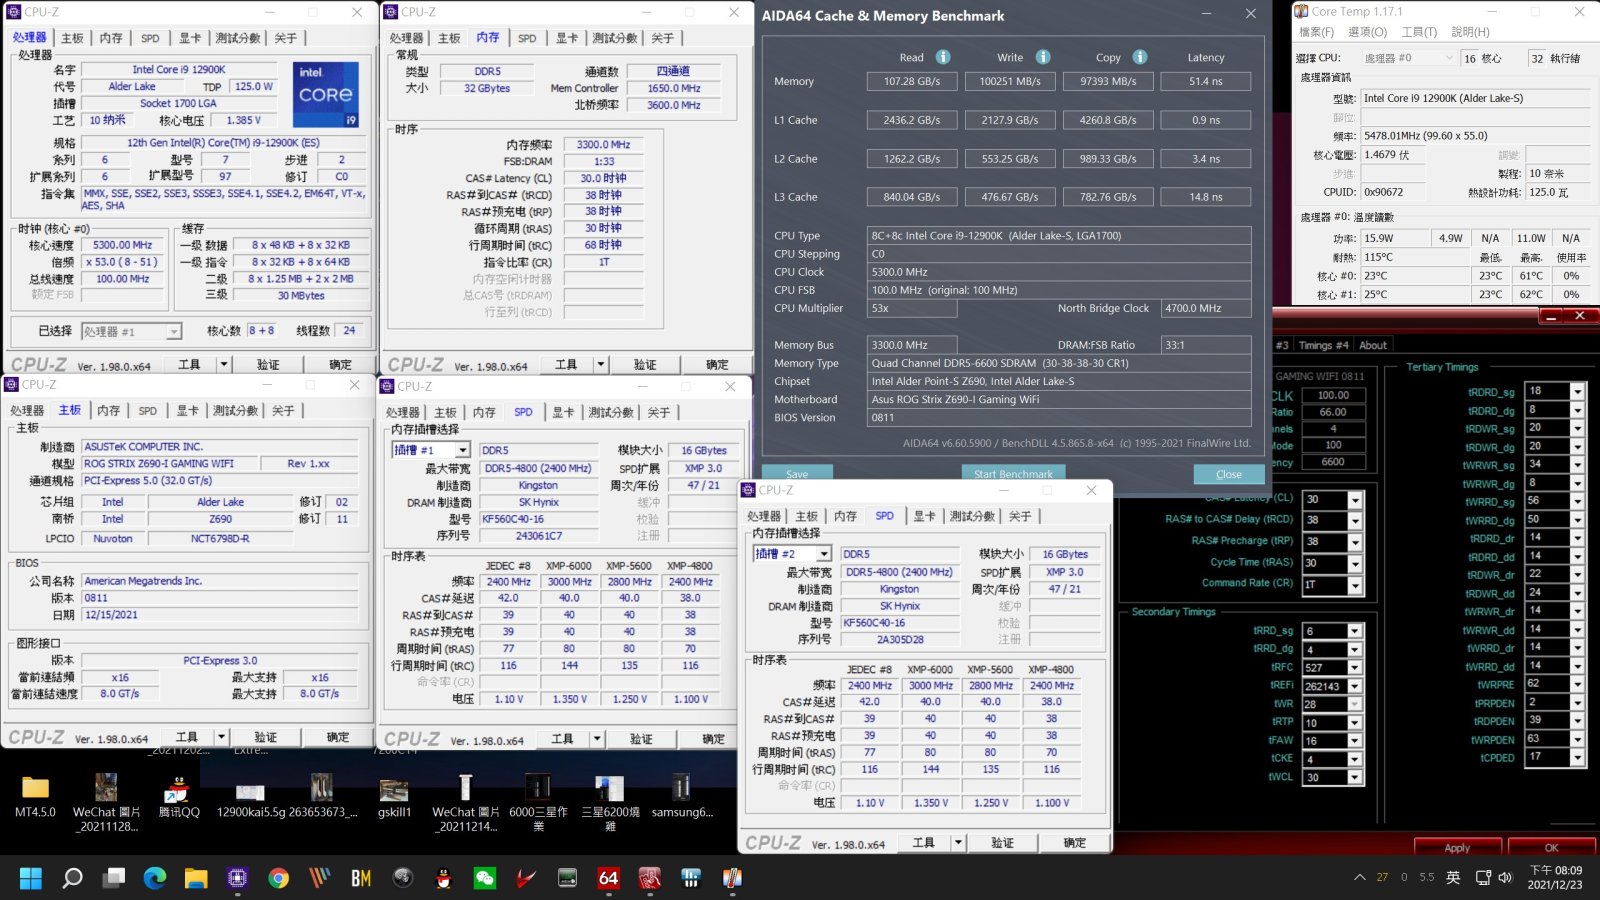Select the 腾讯QQ desktop shortcut
The image size is (1600, 900).
pos(178,797)
